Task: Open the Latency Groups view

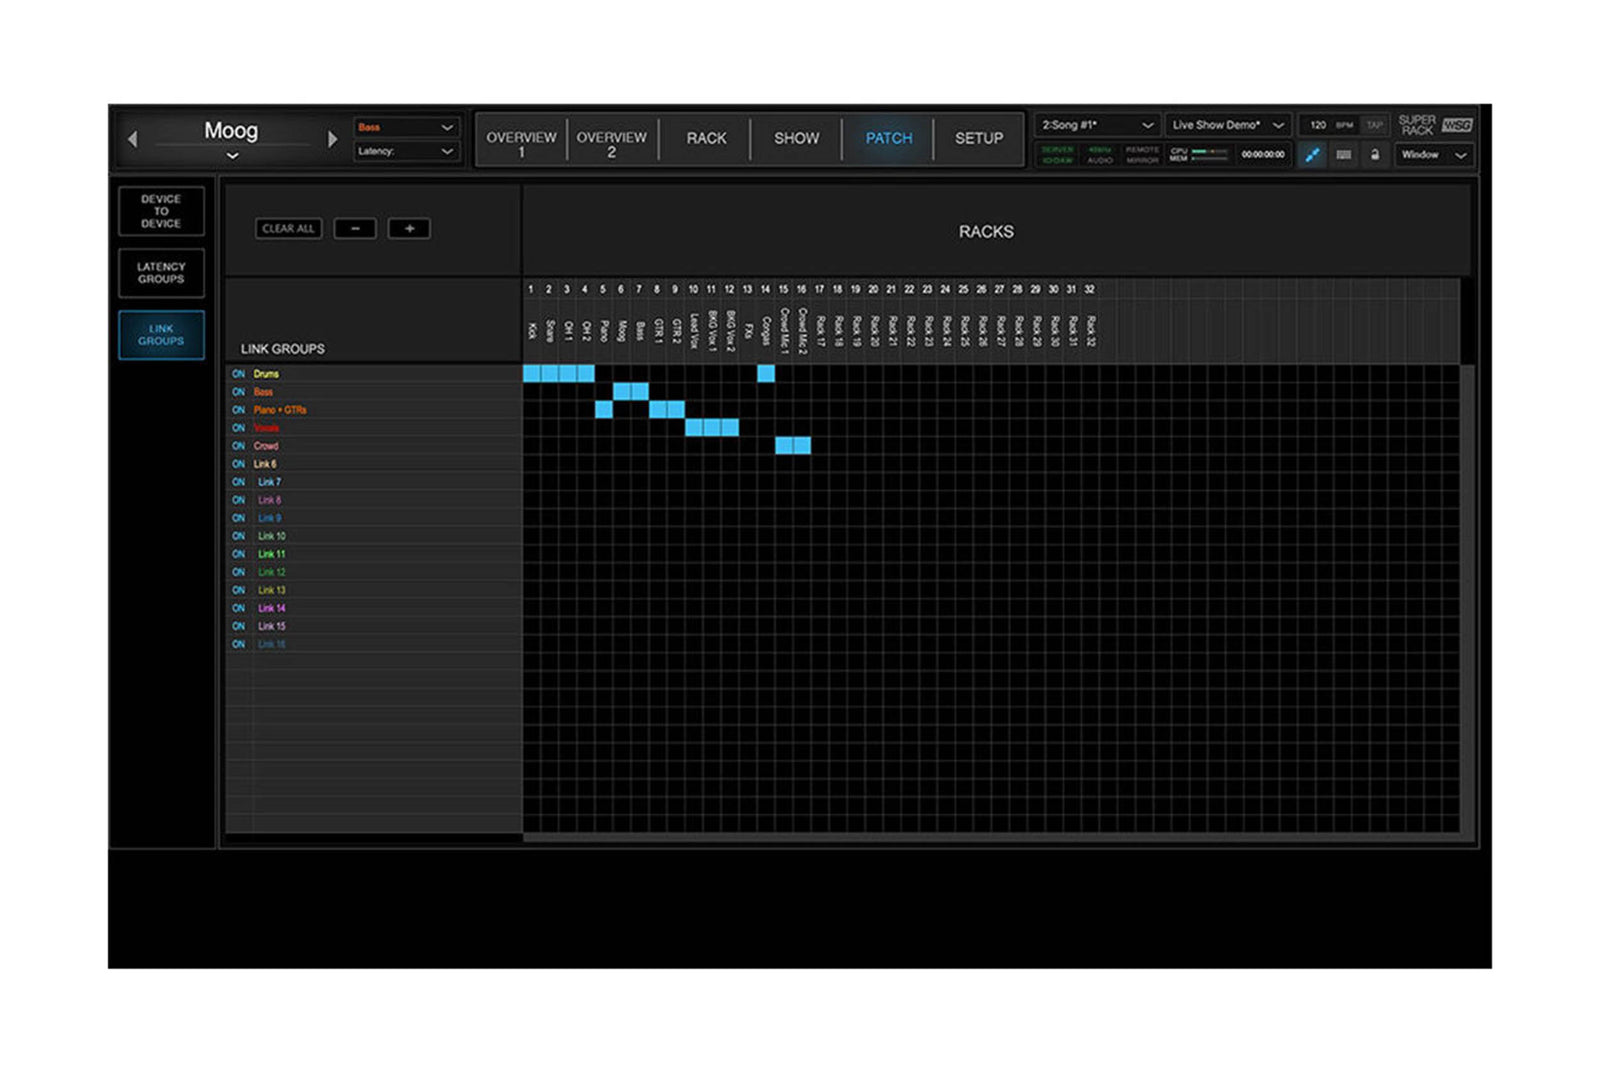Action: tap(161, 273)
